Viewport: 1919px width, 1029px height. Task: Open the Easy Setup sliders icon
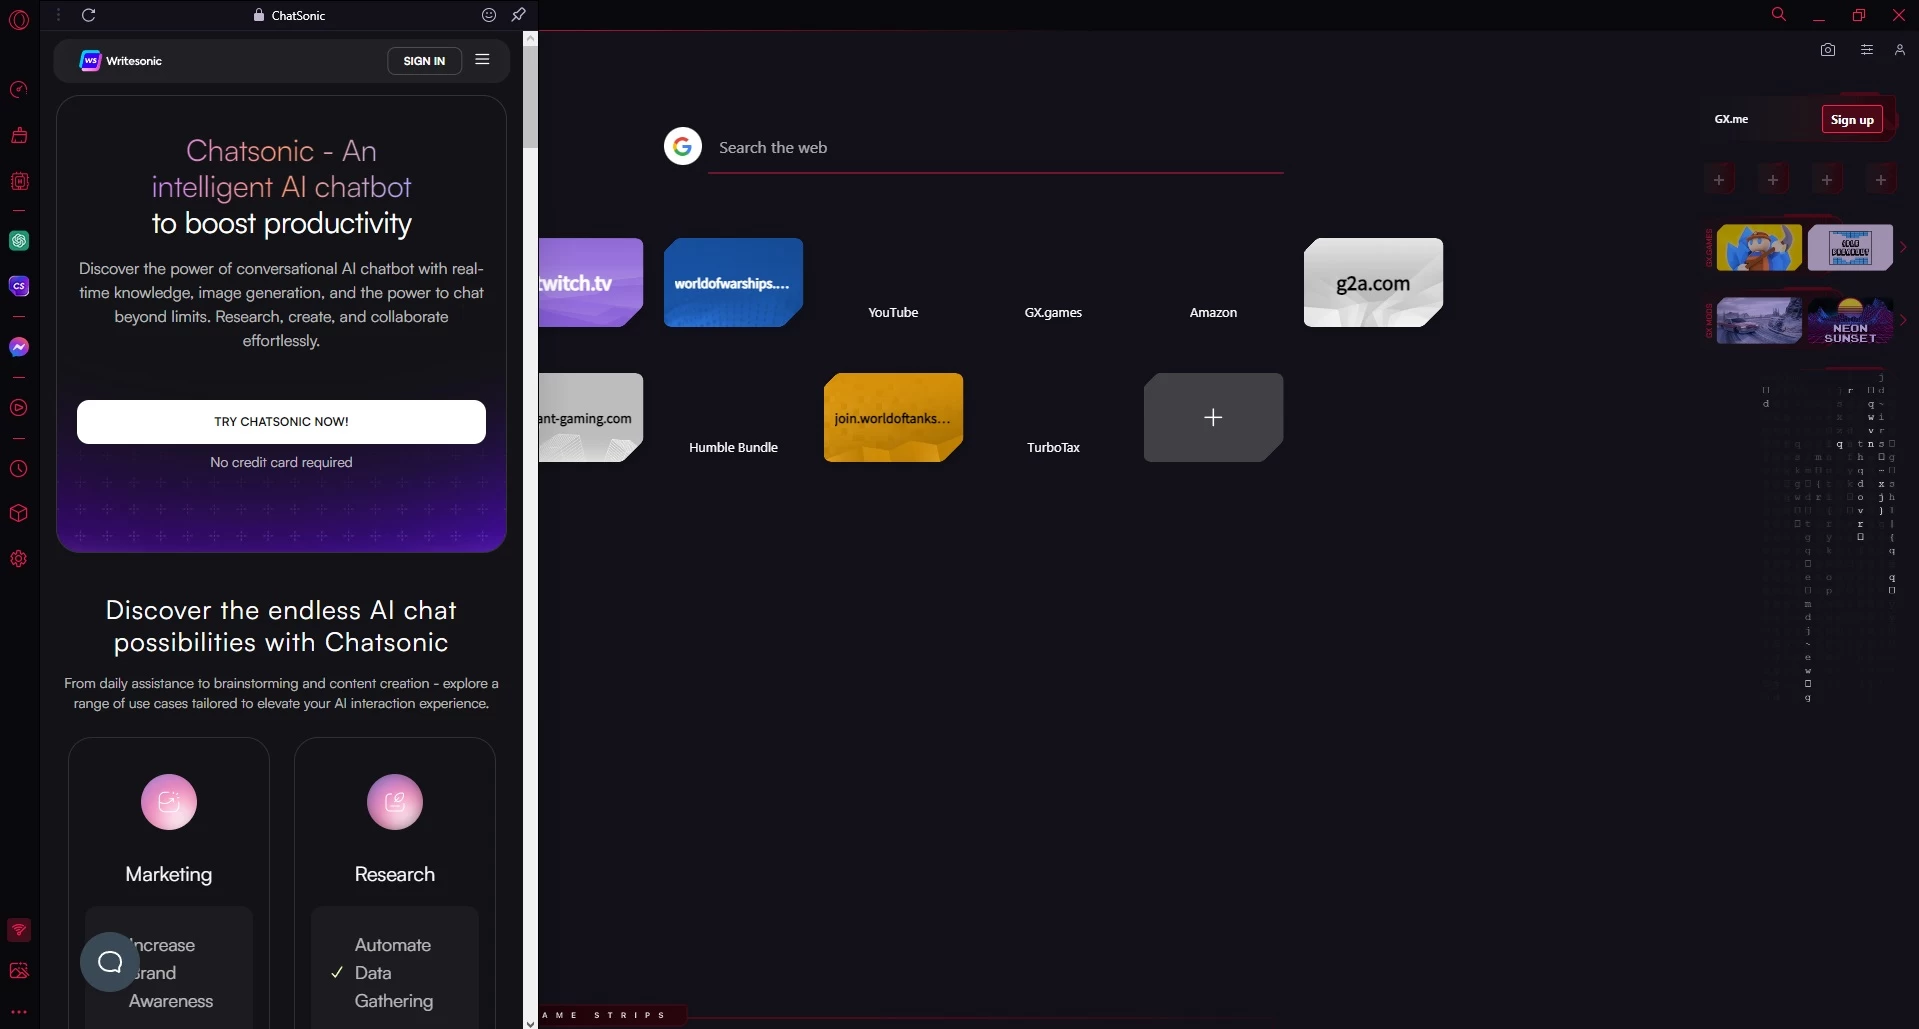click(x=1866, y=50)
